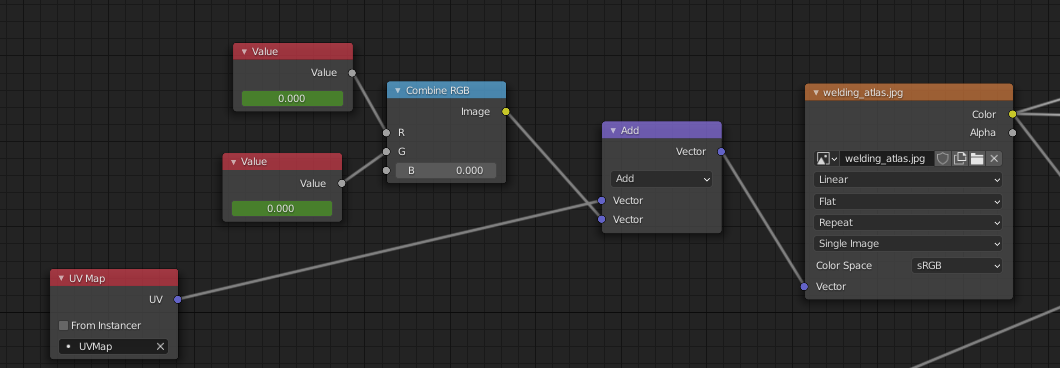1060x368 pixels.
Task: Open the Linear interpolation dropdown
Action: pos(909,180)
